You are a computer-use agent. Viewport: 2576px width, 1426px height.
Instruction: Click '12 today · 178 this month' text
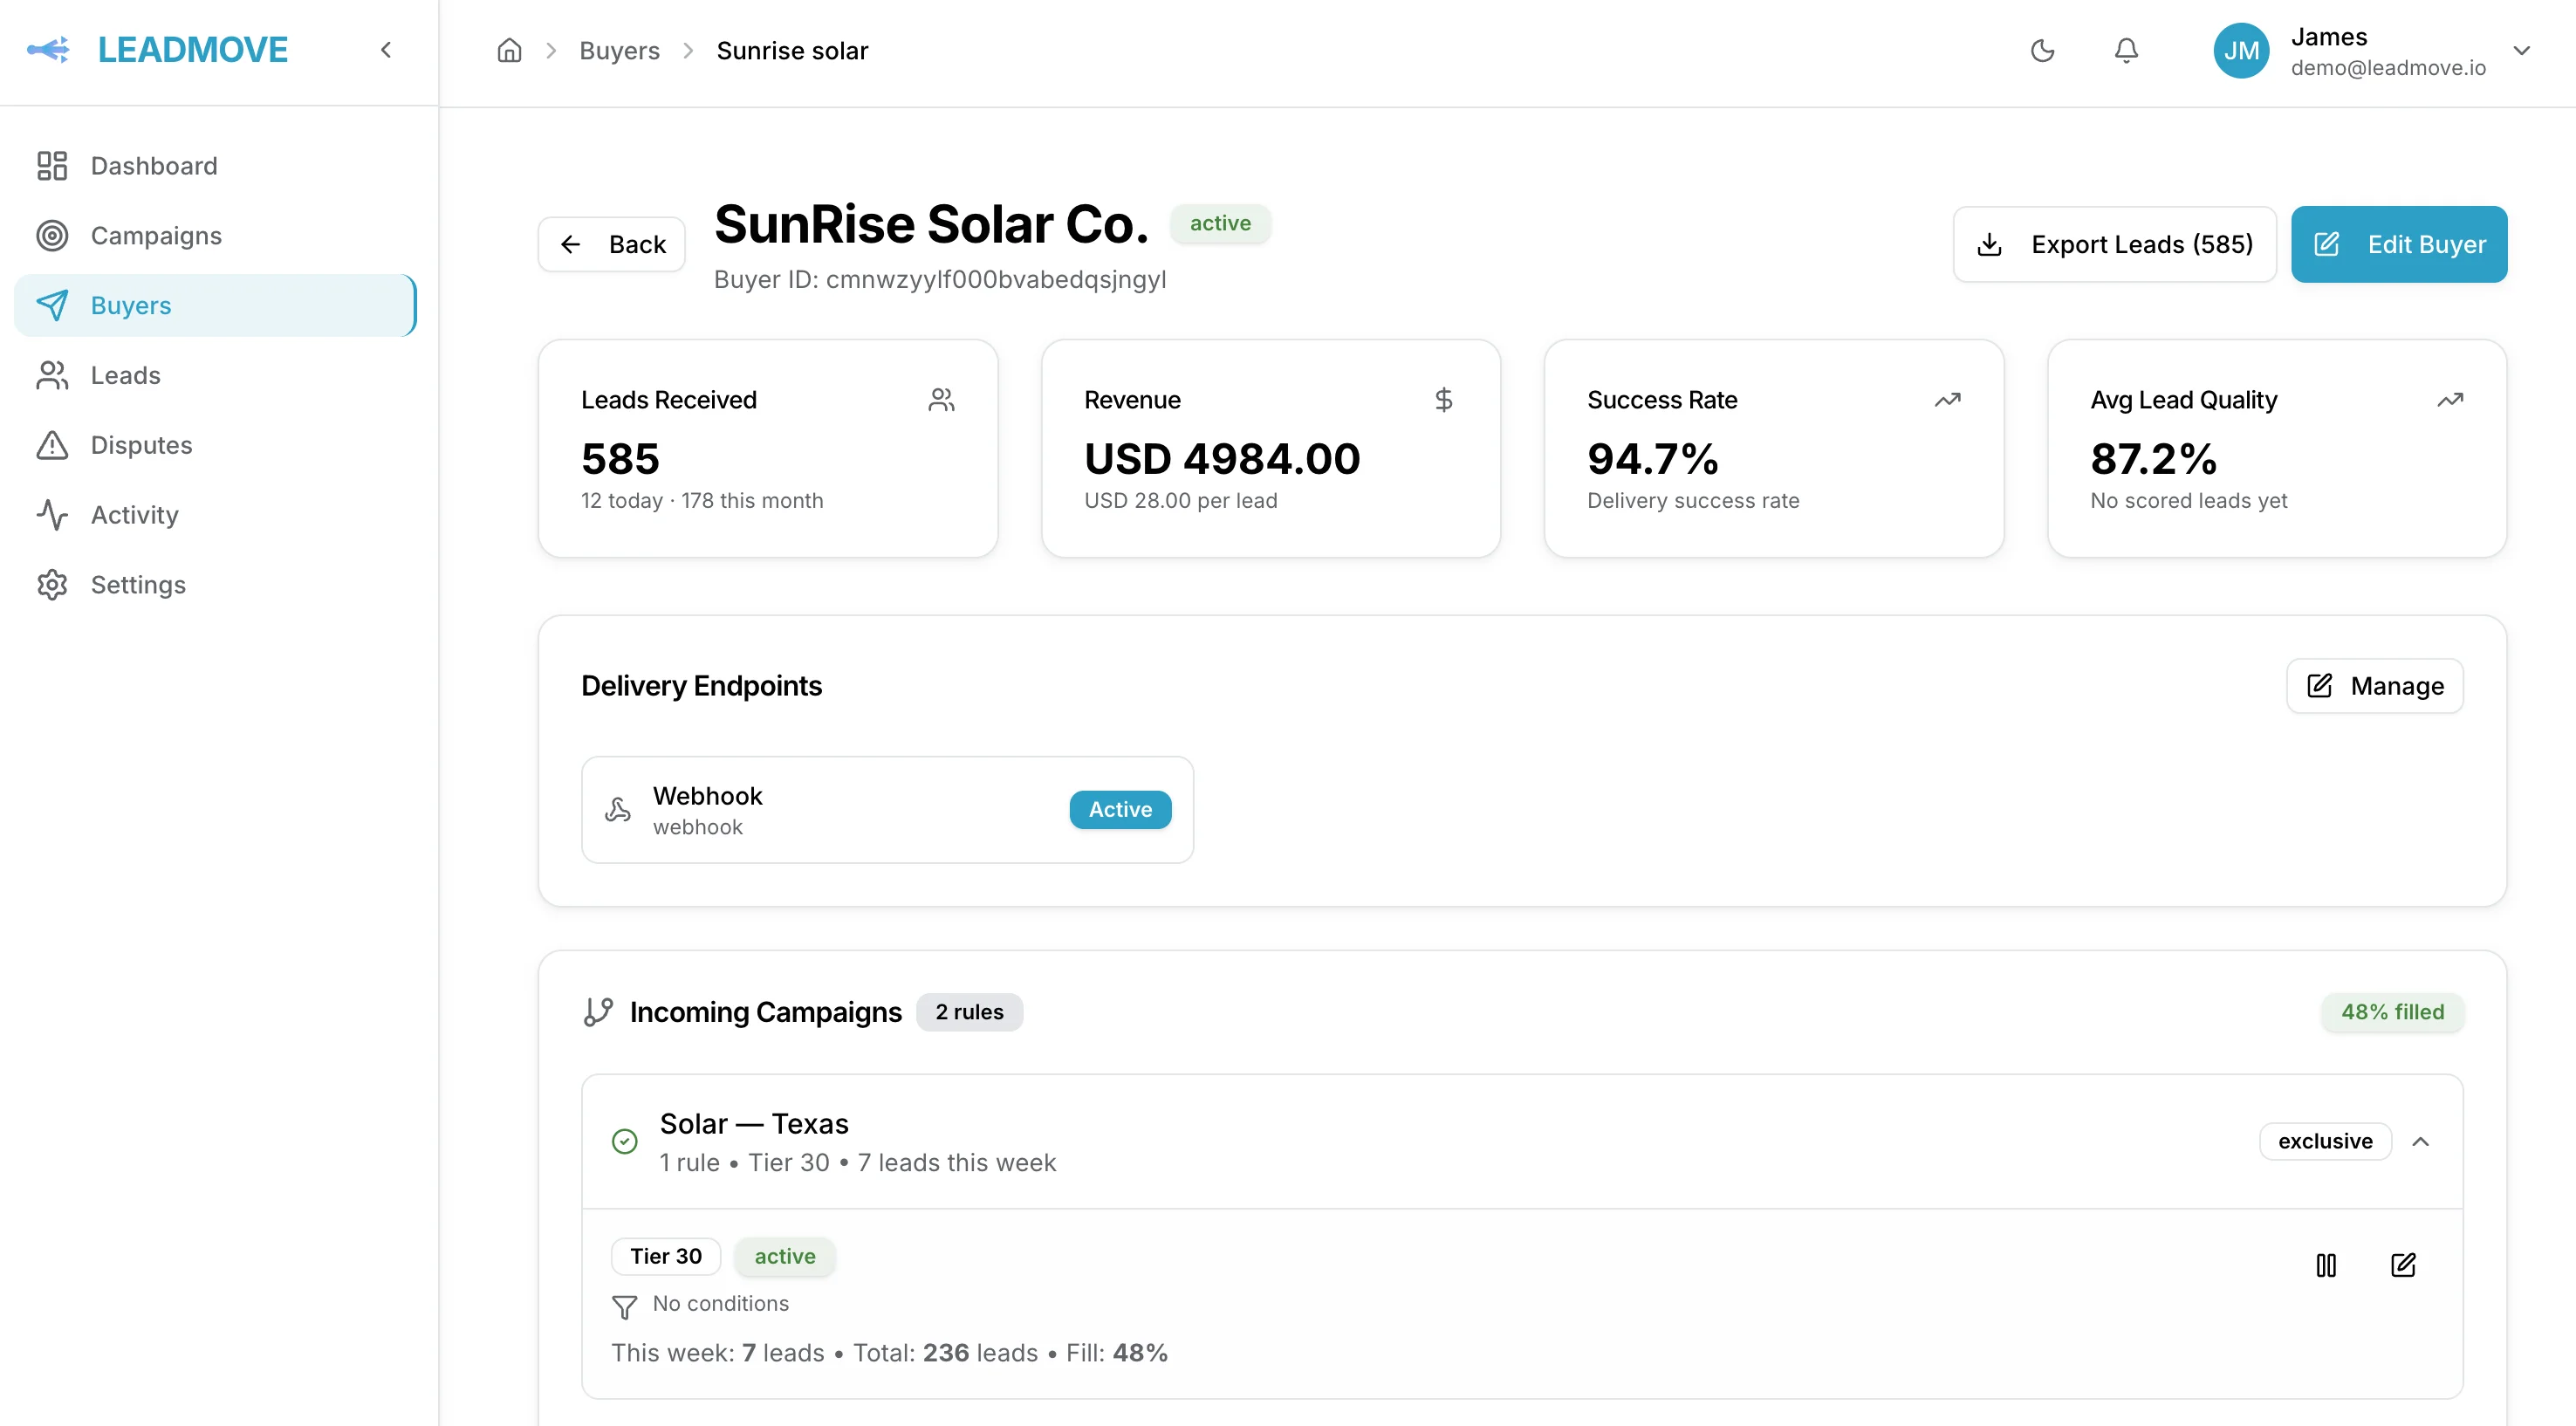point(702,500)
